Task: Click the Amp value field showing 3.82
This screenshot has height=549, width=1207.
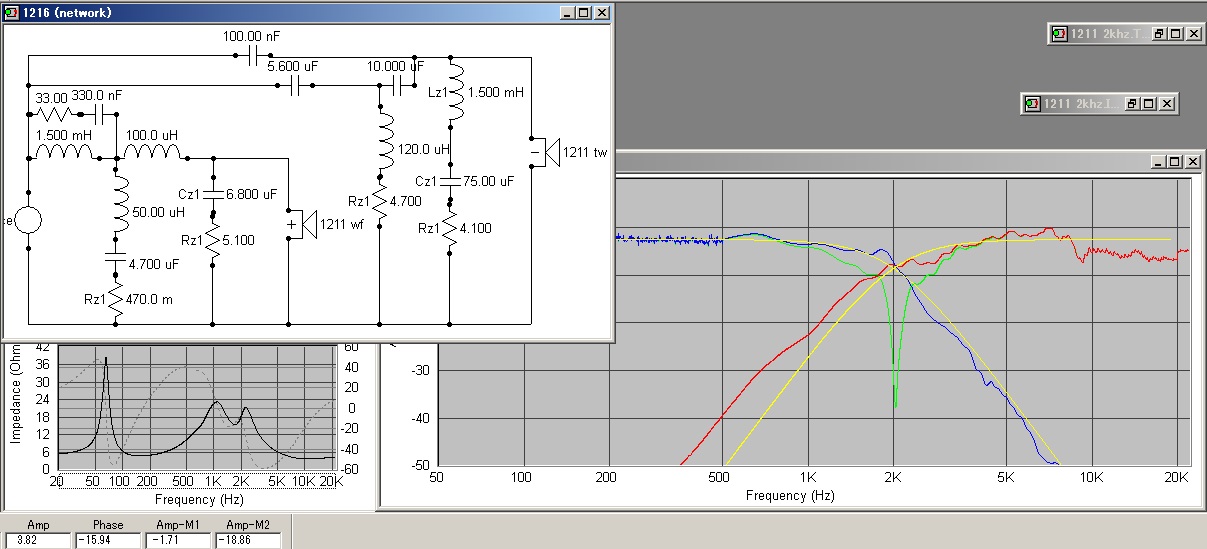Action: tap(37, 540)
